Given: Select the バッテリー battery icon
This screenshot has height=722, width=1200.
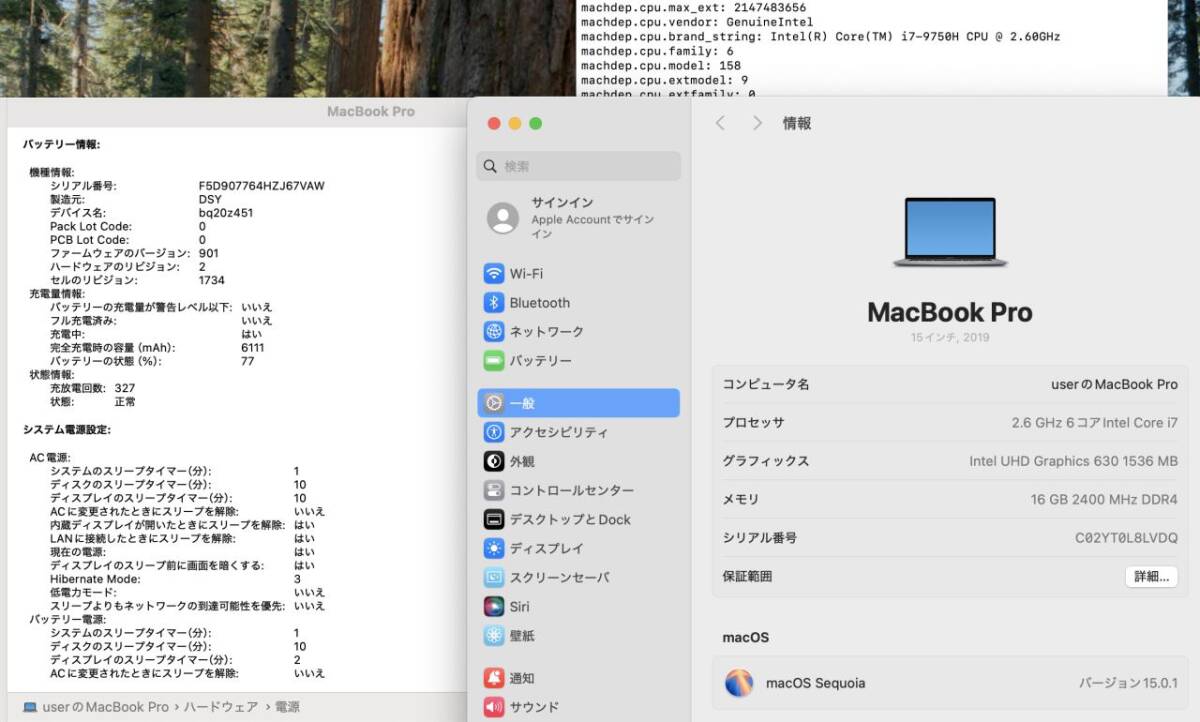Looking at the screenshot, I should (x=493, y=360).
